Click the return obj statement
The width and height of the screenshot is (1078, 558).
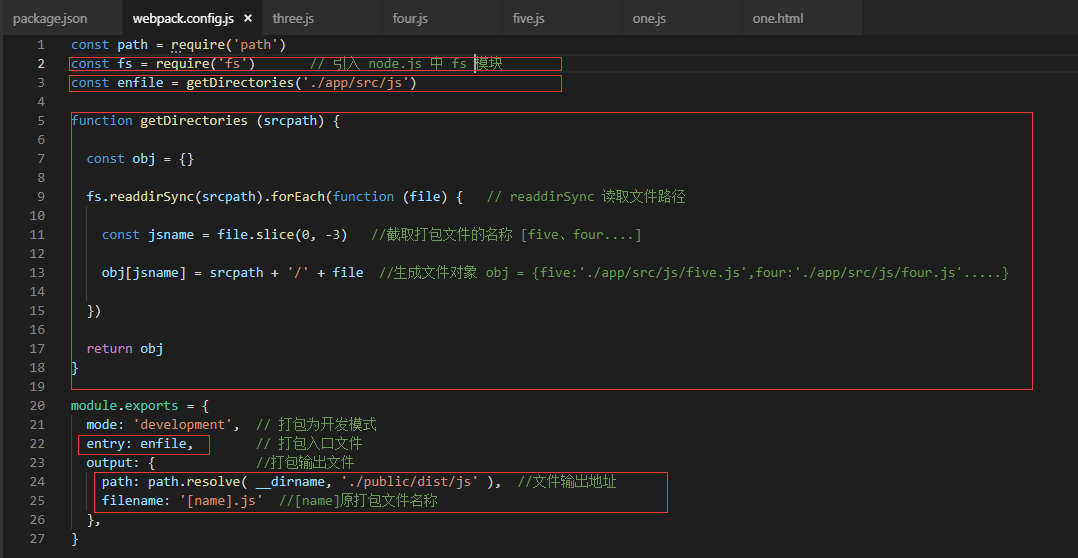tap(125, 349)
